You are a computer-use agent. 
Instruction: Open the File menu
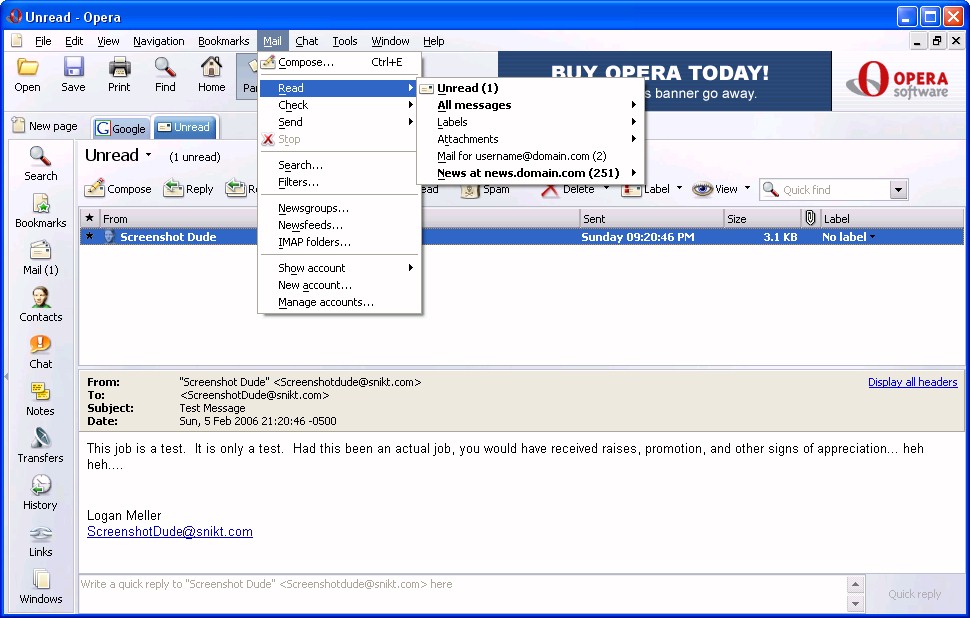(43, 41)
